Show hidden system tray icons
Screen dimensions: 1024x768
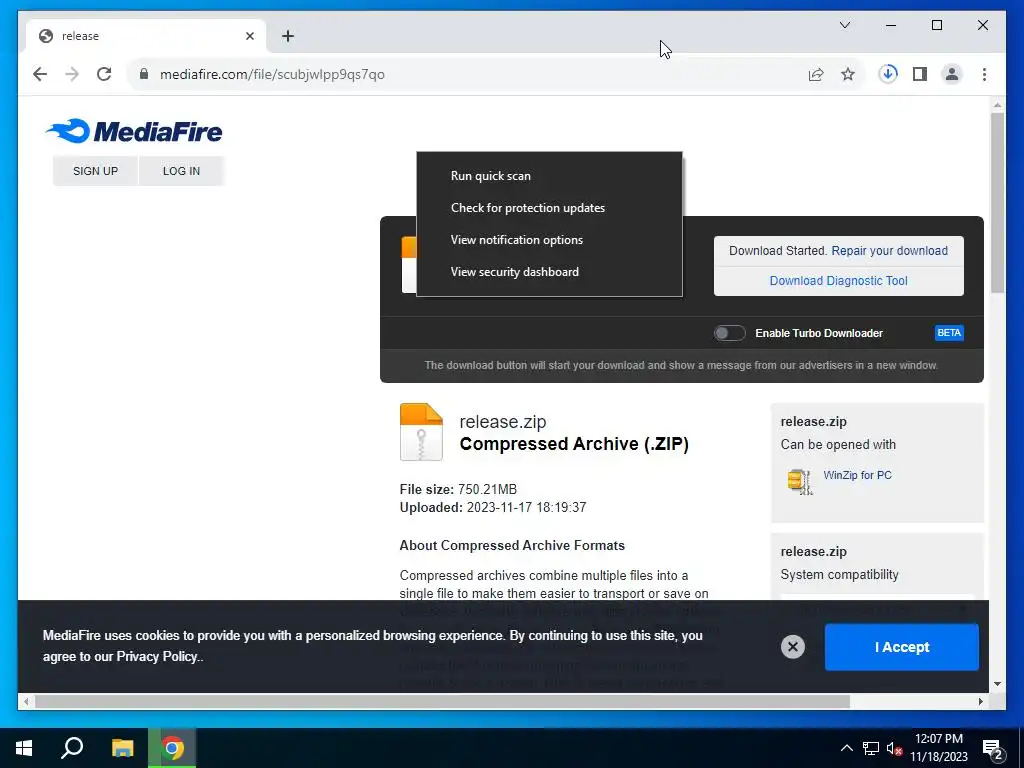coord(846,748)
